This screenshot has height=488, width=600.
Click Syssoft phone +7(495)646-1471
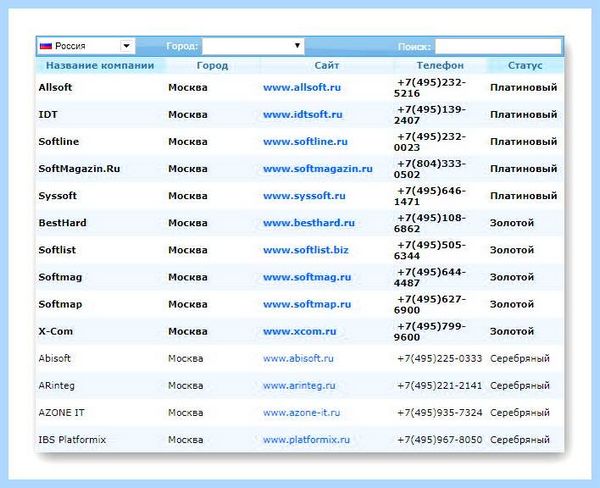click(430, 196)
